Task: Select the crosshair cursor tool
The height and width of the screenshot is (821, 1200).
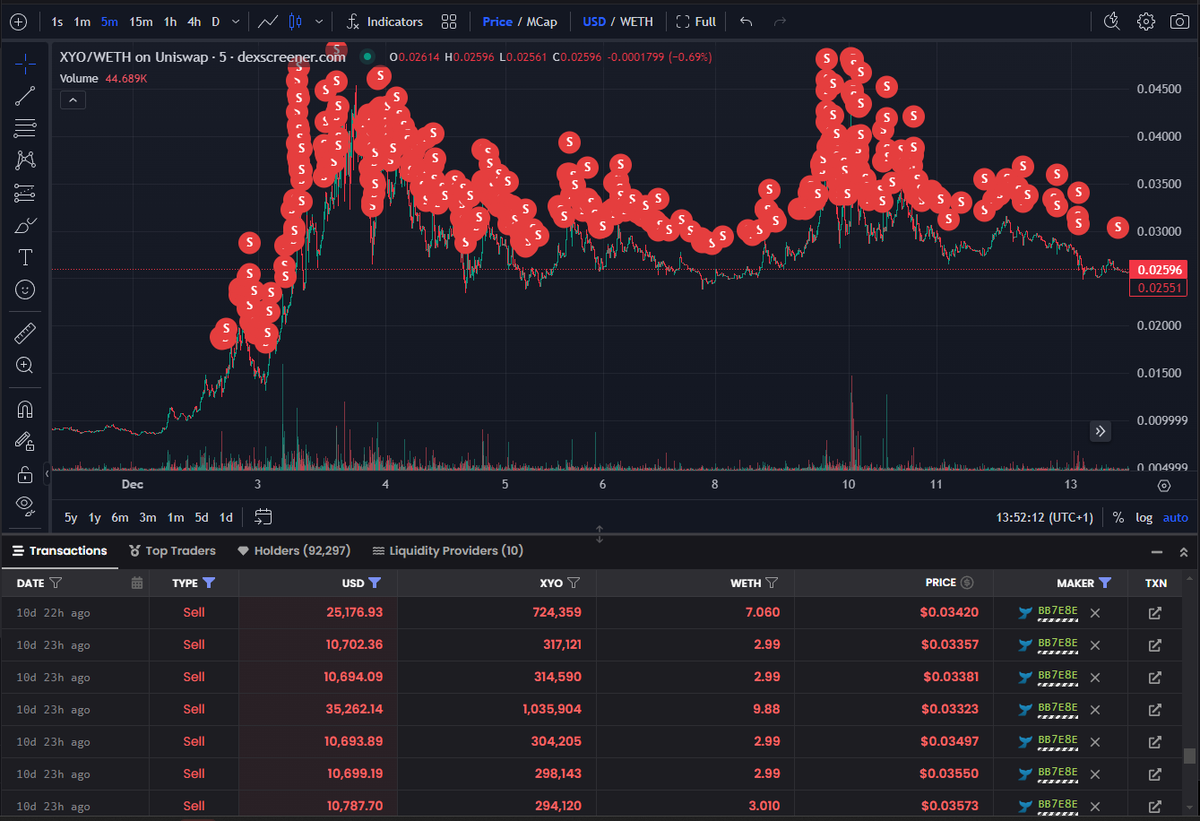Action: [26, 64]
